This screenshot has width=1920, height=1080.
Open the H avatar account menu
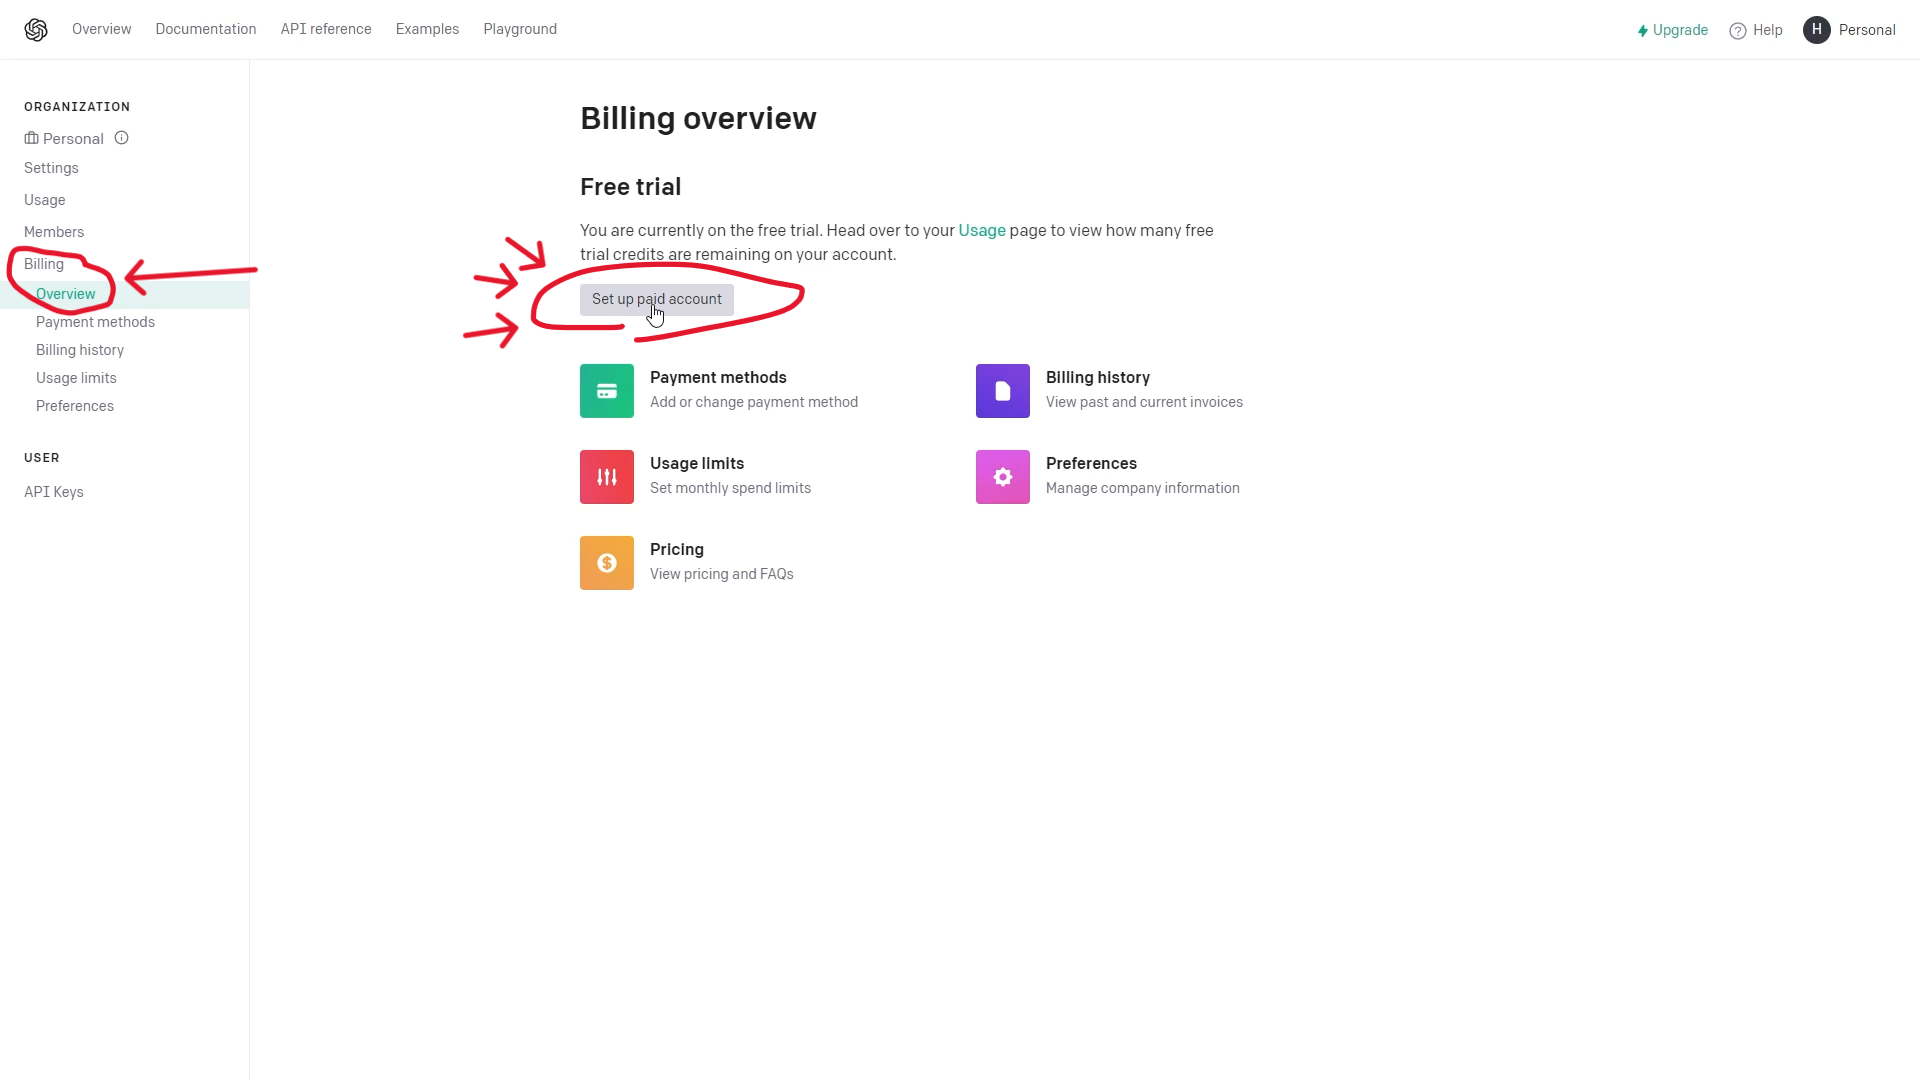[x=1817, y=30]
